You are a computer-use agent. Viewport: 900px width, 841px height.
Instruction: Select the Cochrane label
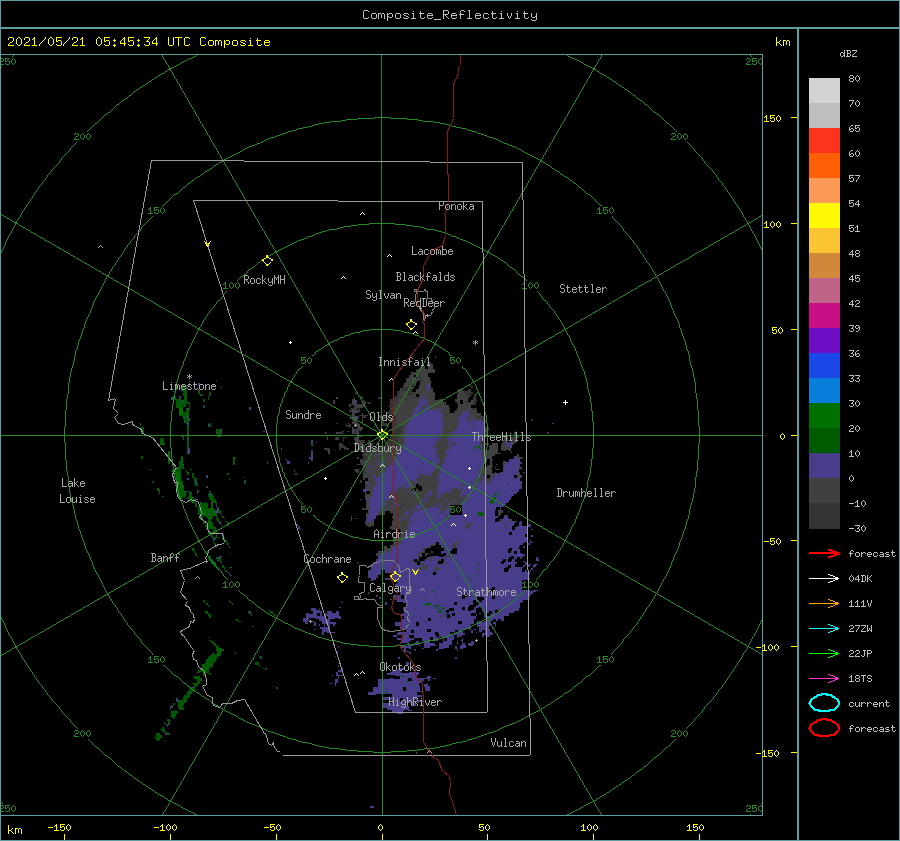327,559
